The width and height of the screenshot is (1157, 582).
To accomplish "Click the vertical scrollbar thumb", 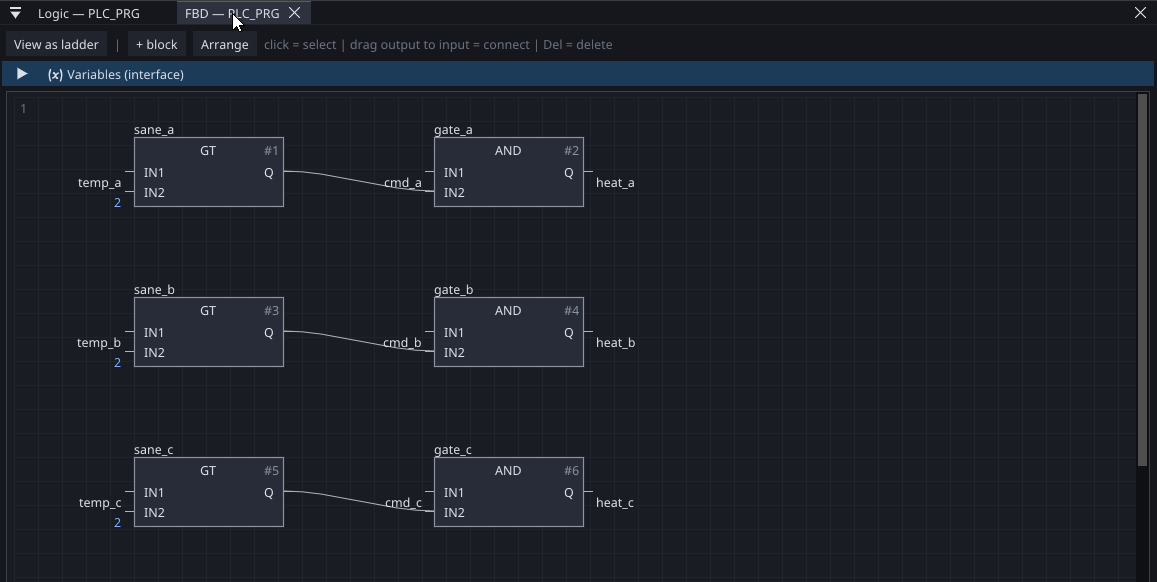I will pos(1143,280).
